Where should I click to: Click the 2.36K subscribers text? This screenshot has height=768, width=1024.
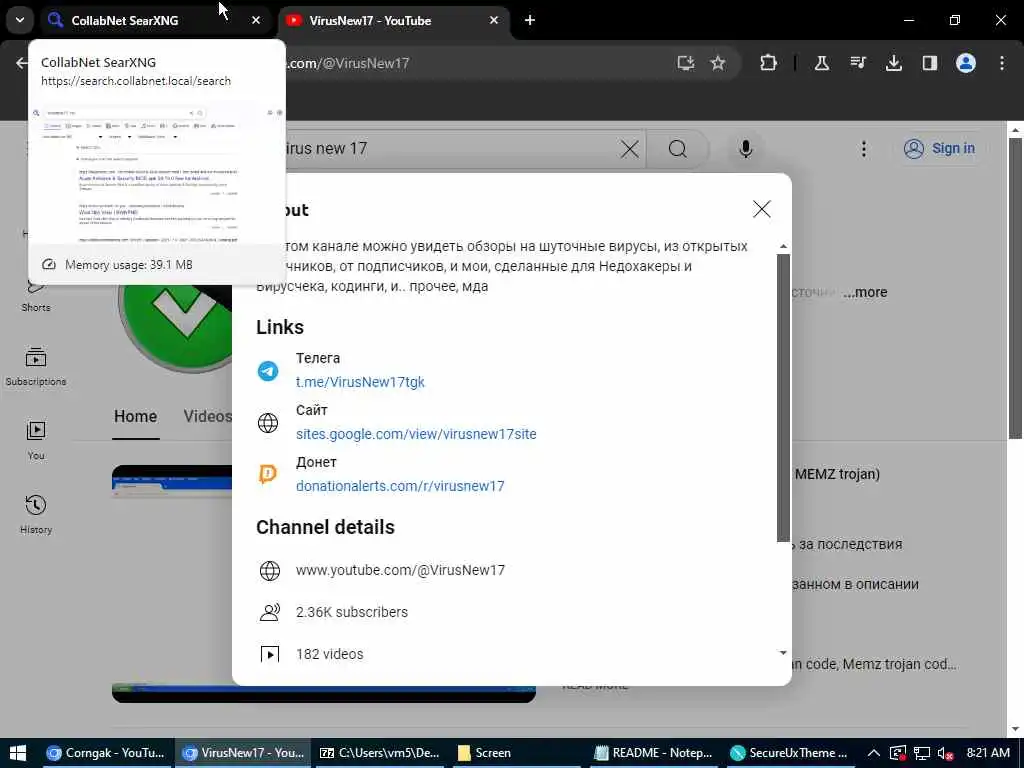pos(351,612)
